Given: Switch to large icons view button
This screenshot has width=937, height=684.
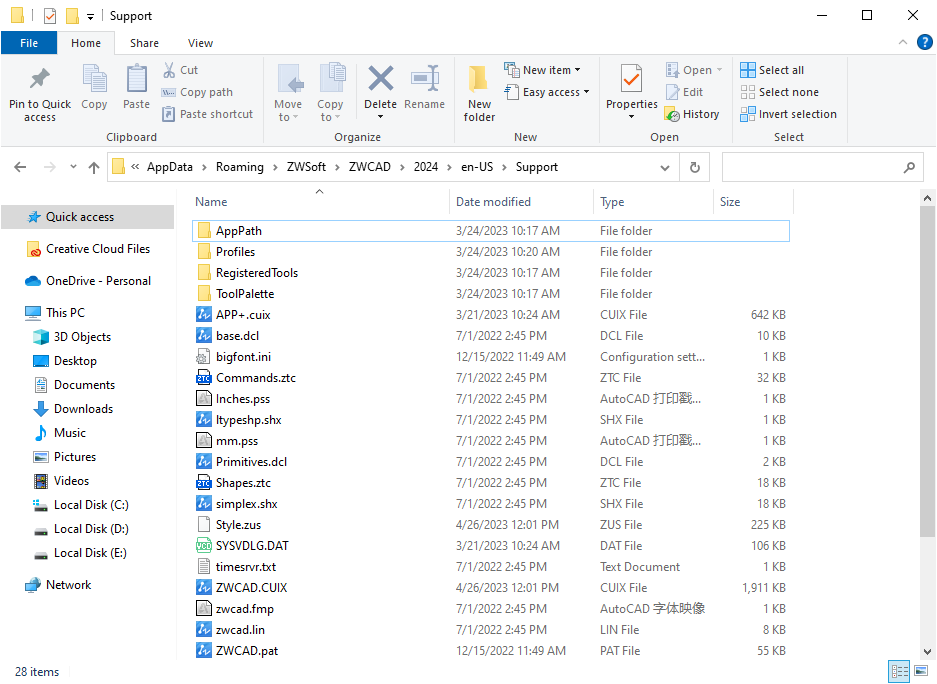Looking at the screenshot, I should tap(921, 671).
